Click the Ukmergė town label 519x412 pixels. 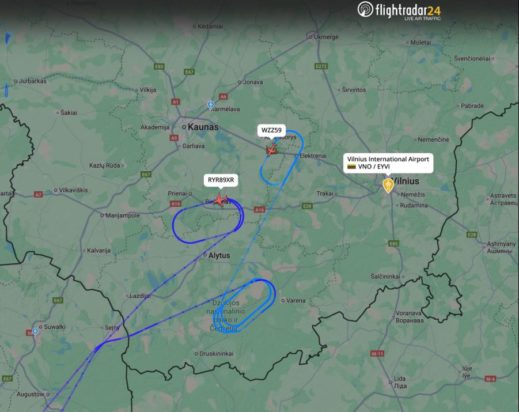tap(326, 37)
